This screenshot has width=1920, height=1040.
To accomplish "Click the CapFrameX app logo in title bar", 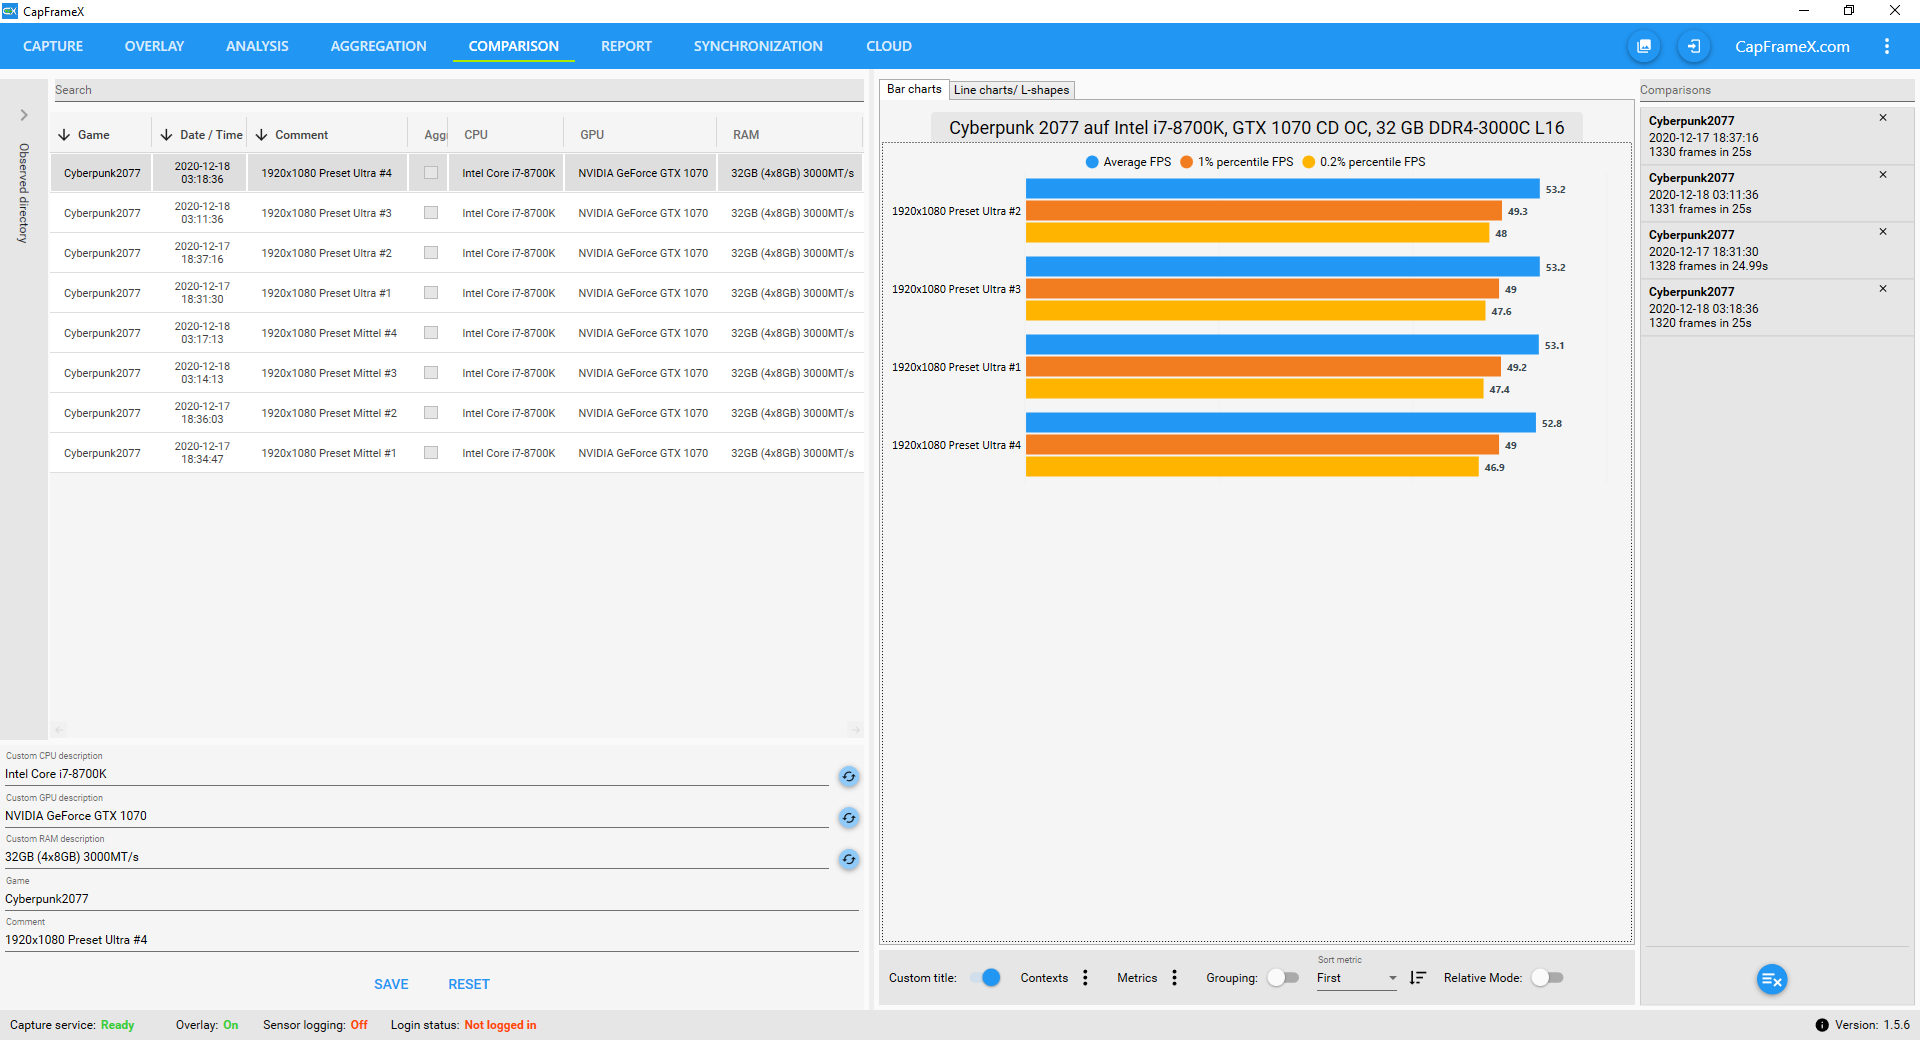I will [10, 11].
